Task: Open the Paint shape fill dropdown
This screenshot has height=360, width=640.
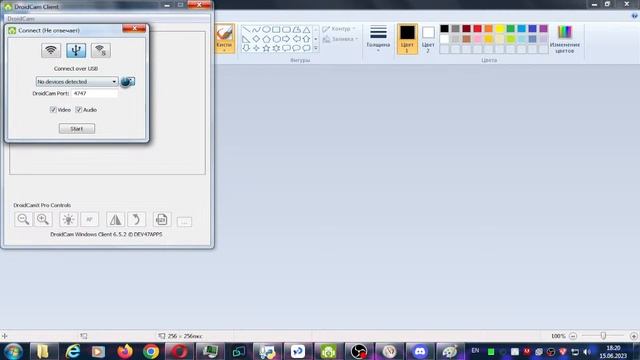Action: pyautogui.click(x=340, y=39)
